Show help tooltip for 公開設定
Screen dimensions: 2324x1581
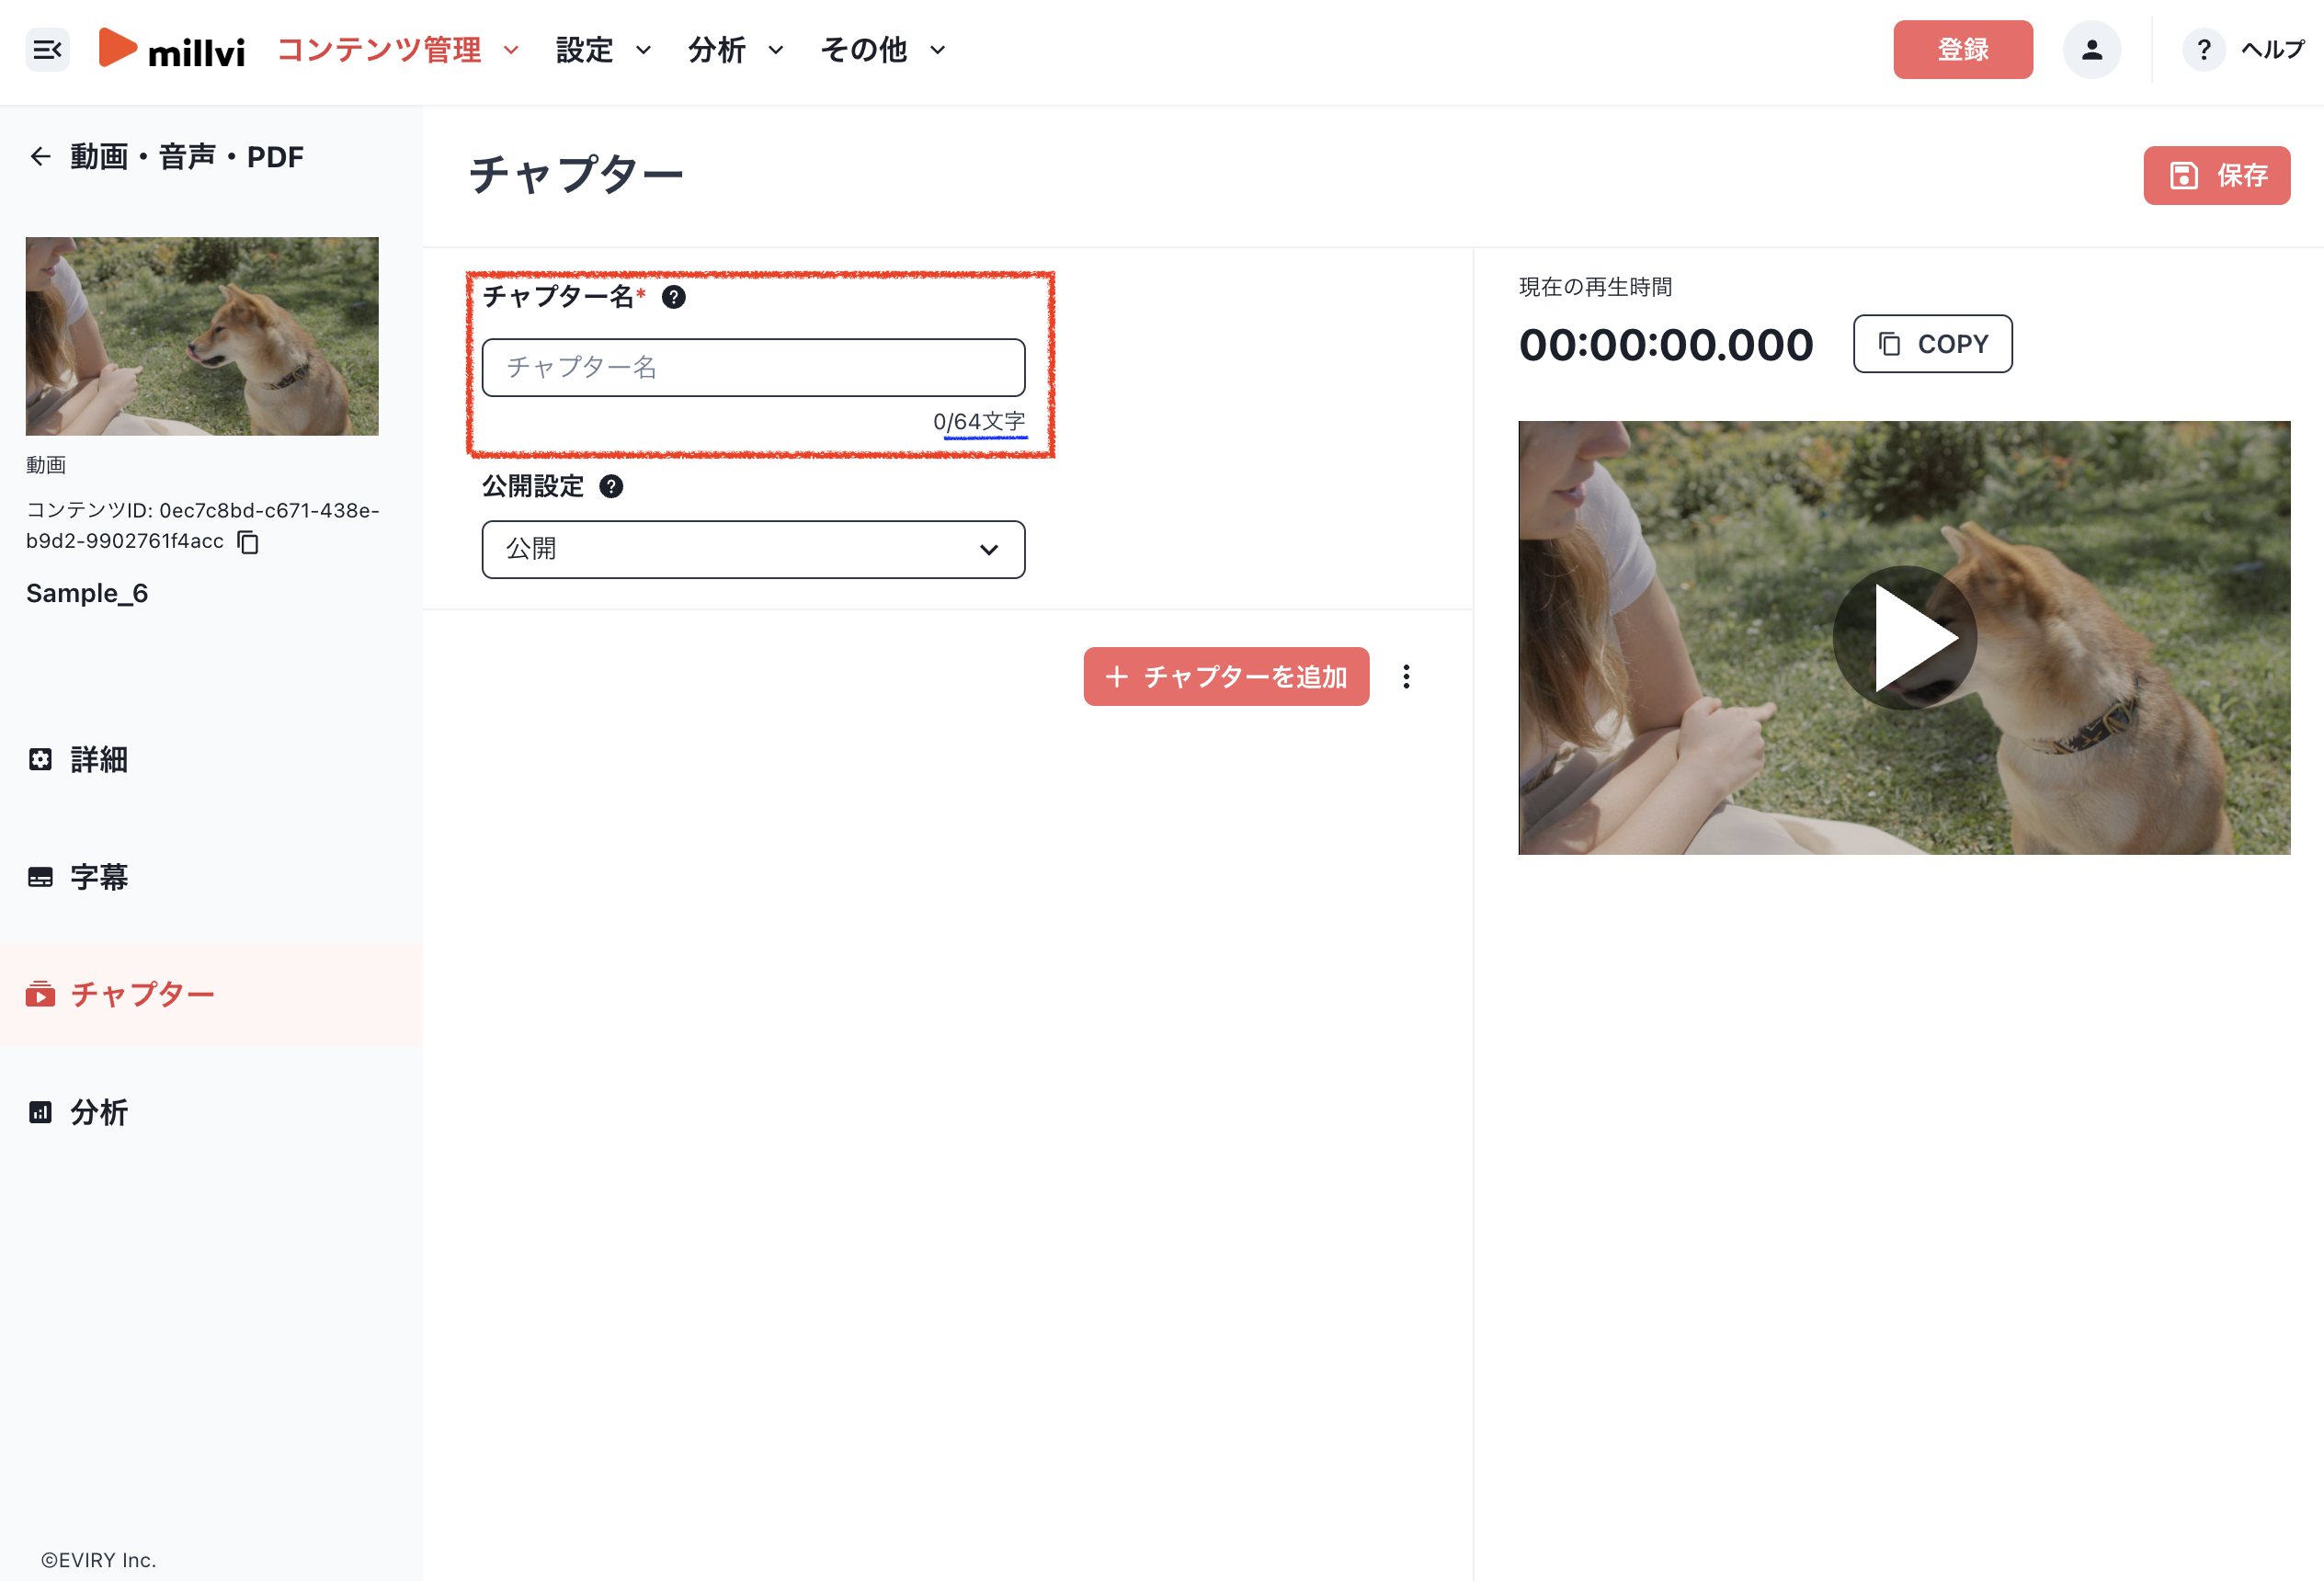(611, 486)
